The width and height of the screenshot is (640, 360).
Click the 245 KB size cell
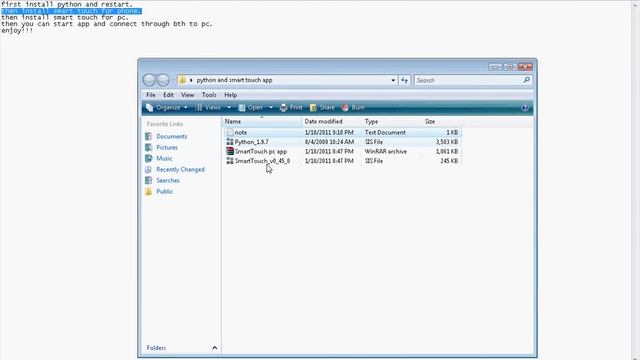449,161
